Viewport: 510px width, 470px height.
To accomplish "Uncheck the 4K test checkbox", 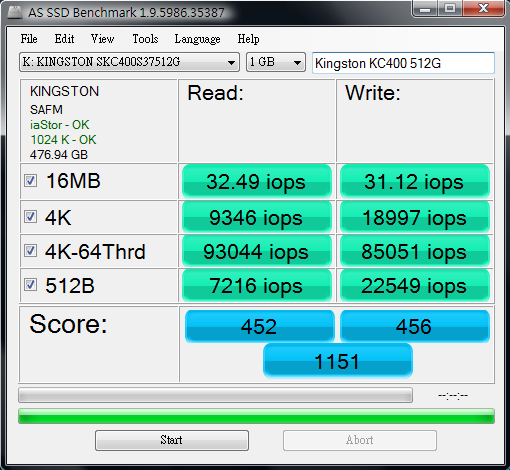I will click(x=30, y=217).
